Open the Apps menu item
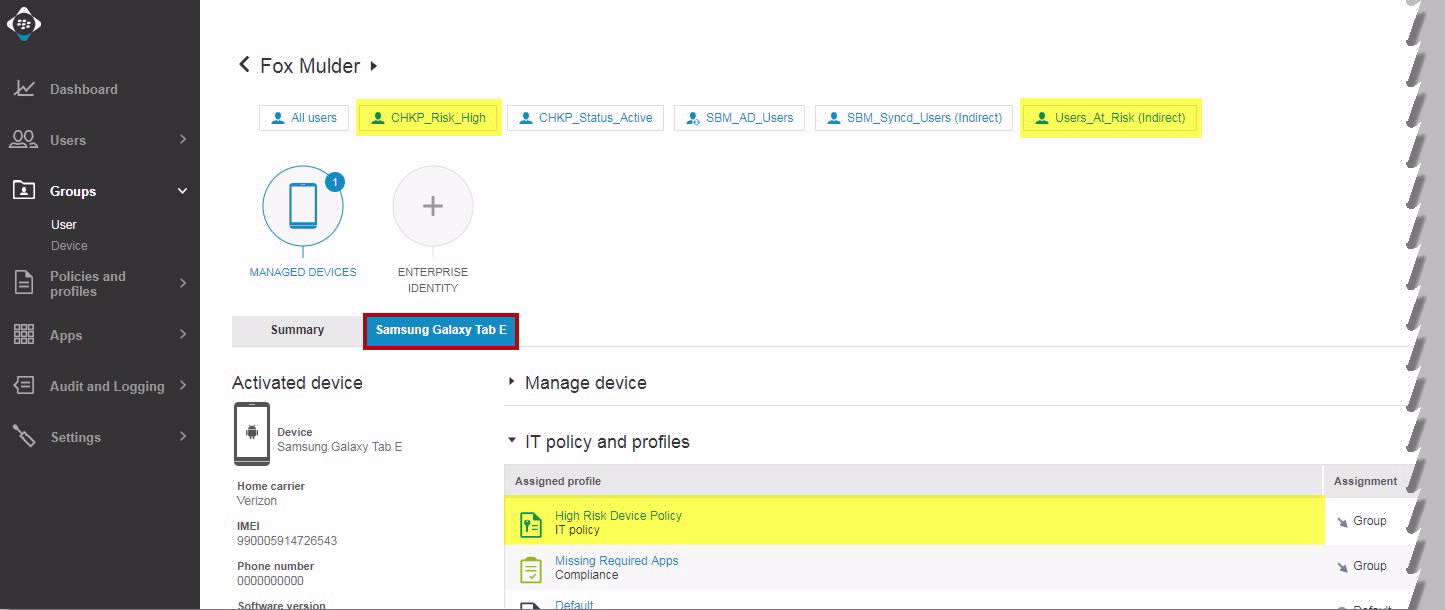Screen dimensions: 1445x610 coord(66,336)
